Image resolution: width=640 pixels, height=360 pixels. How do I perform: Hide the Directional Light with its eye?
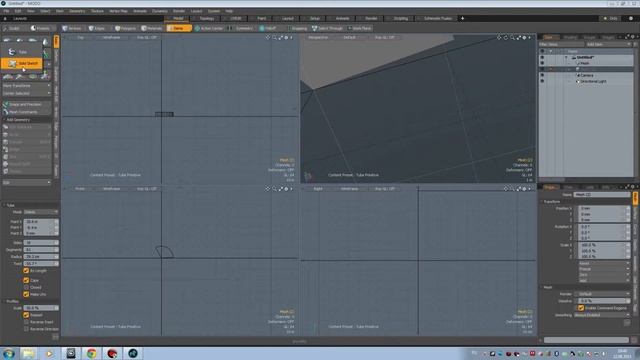point(542,81)
